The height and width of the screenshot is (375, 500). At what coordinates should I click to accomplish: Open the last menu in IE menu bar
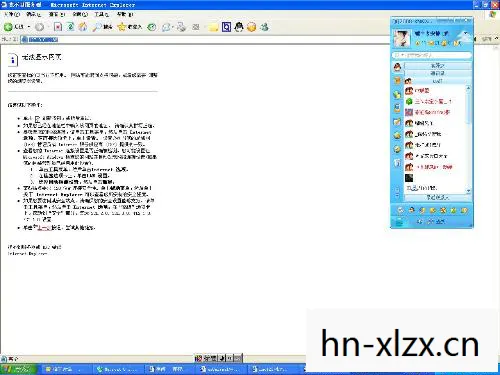(125, 14)
